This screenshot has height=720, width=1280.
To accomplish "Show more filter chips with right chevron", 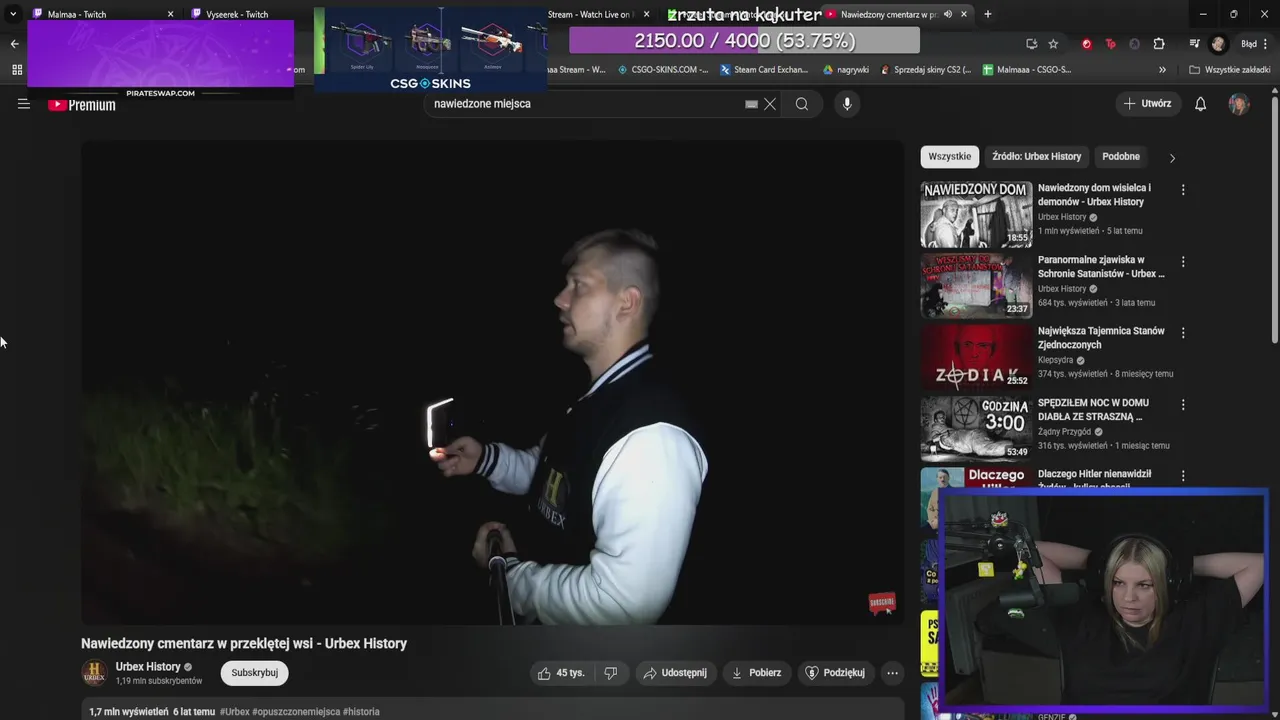I will tap(1172, 158).
